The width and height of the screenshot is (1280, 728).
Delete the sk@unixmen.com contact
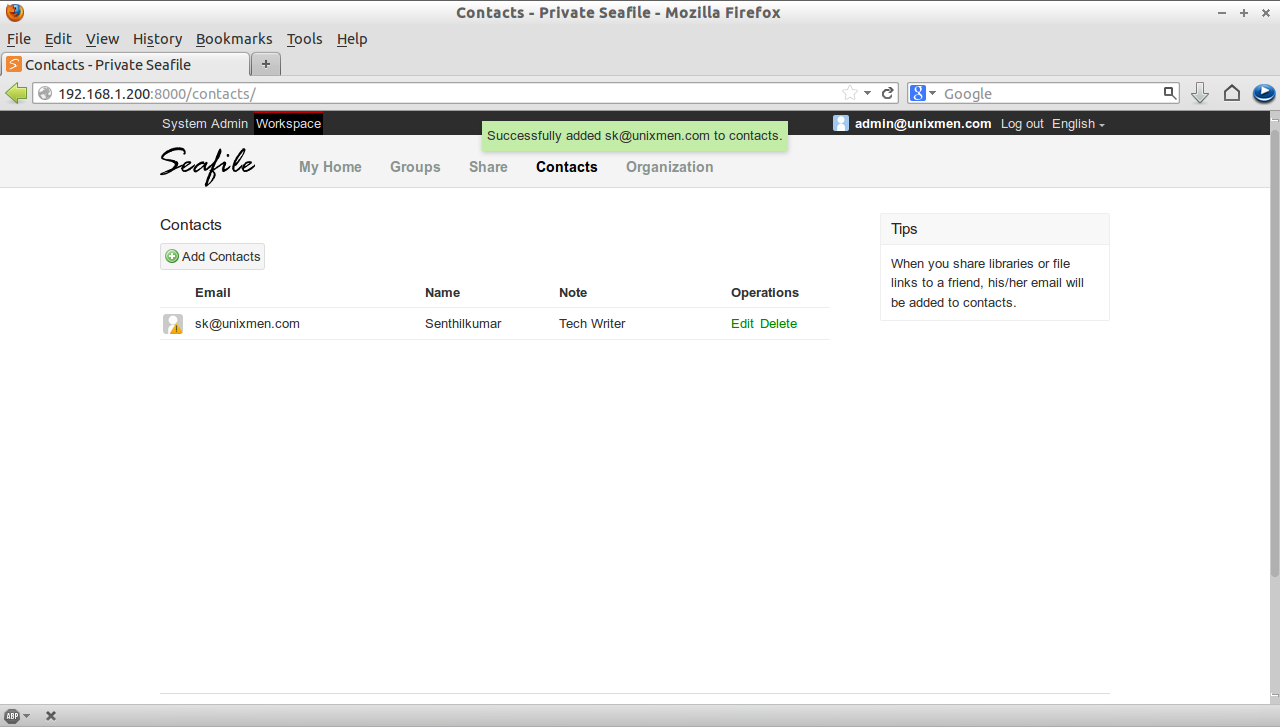[778, 324]
